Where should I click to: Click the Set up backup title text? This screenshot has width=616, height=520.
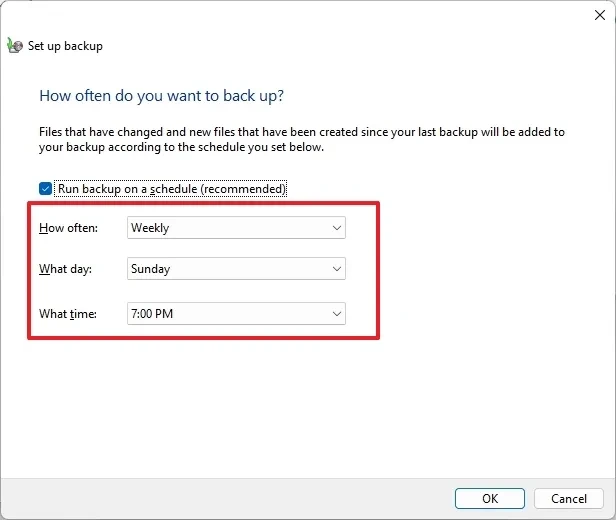(65, 46)
